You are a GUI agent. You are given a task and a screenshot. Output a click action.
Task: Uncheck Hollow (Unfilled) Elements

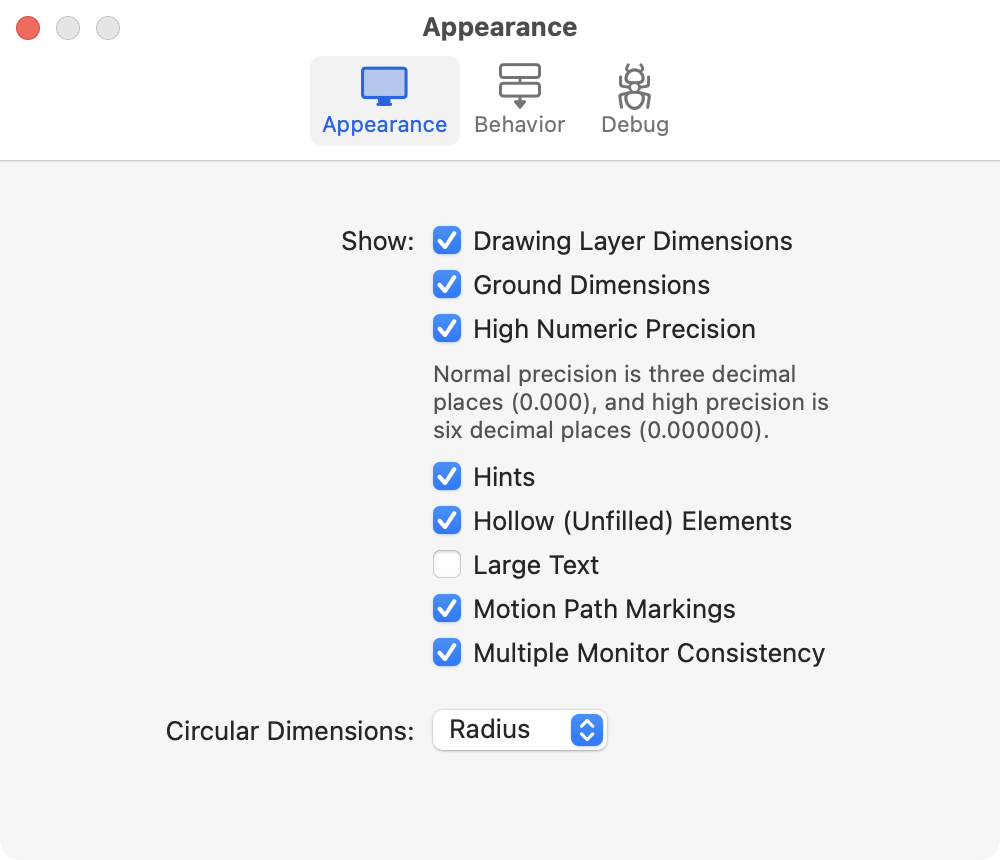coord(447,520)
